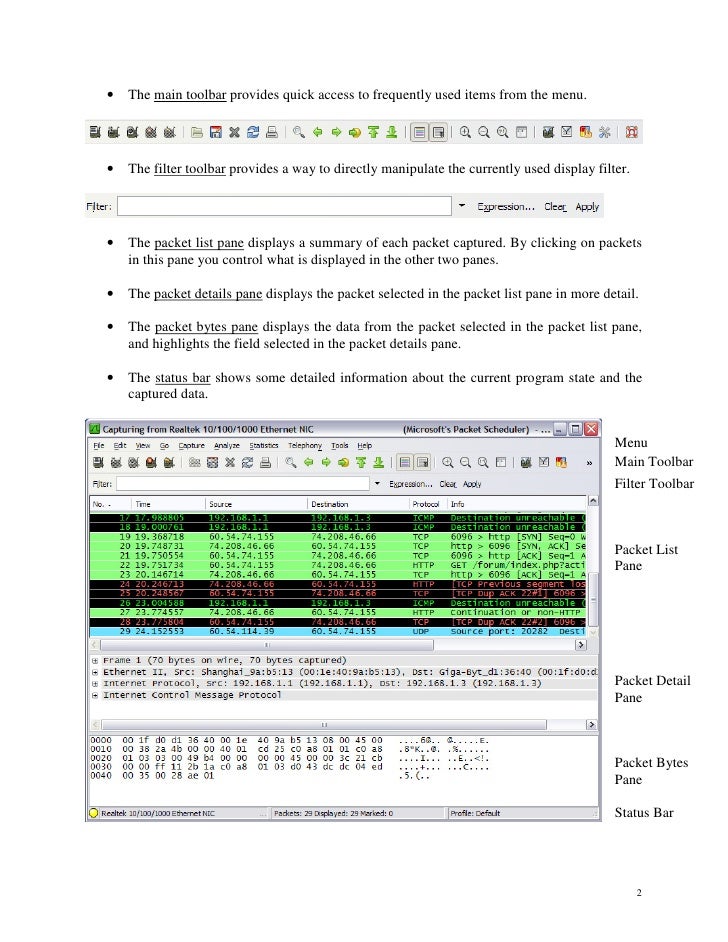728x942 pixels.
Task: Toggle Auto Scroll in standalone toolbar strip
Action: (438, 132)
